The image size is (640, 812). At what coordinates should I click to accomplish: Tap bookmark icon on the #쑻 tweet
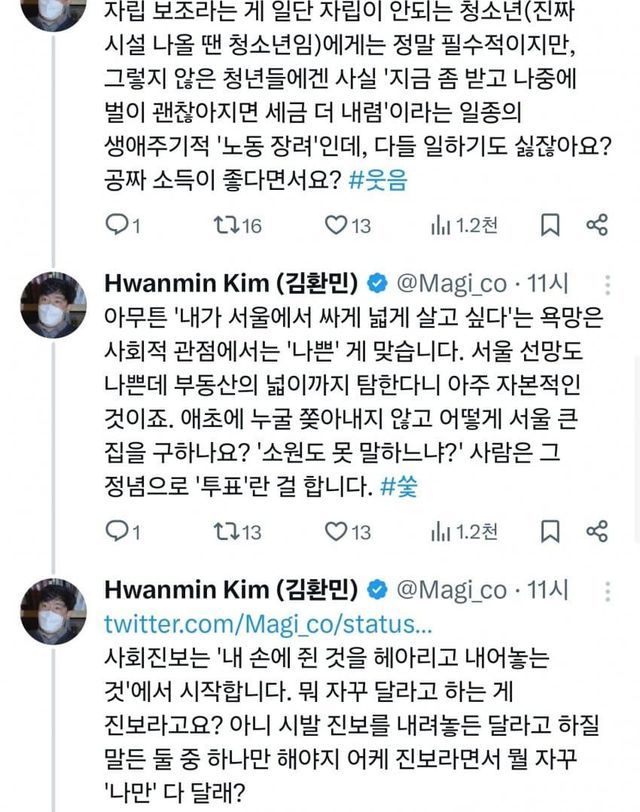(549, 530)
